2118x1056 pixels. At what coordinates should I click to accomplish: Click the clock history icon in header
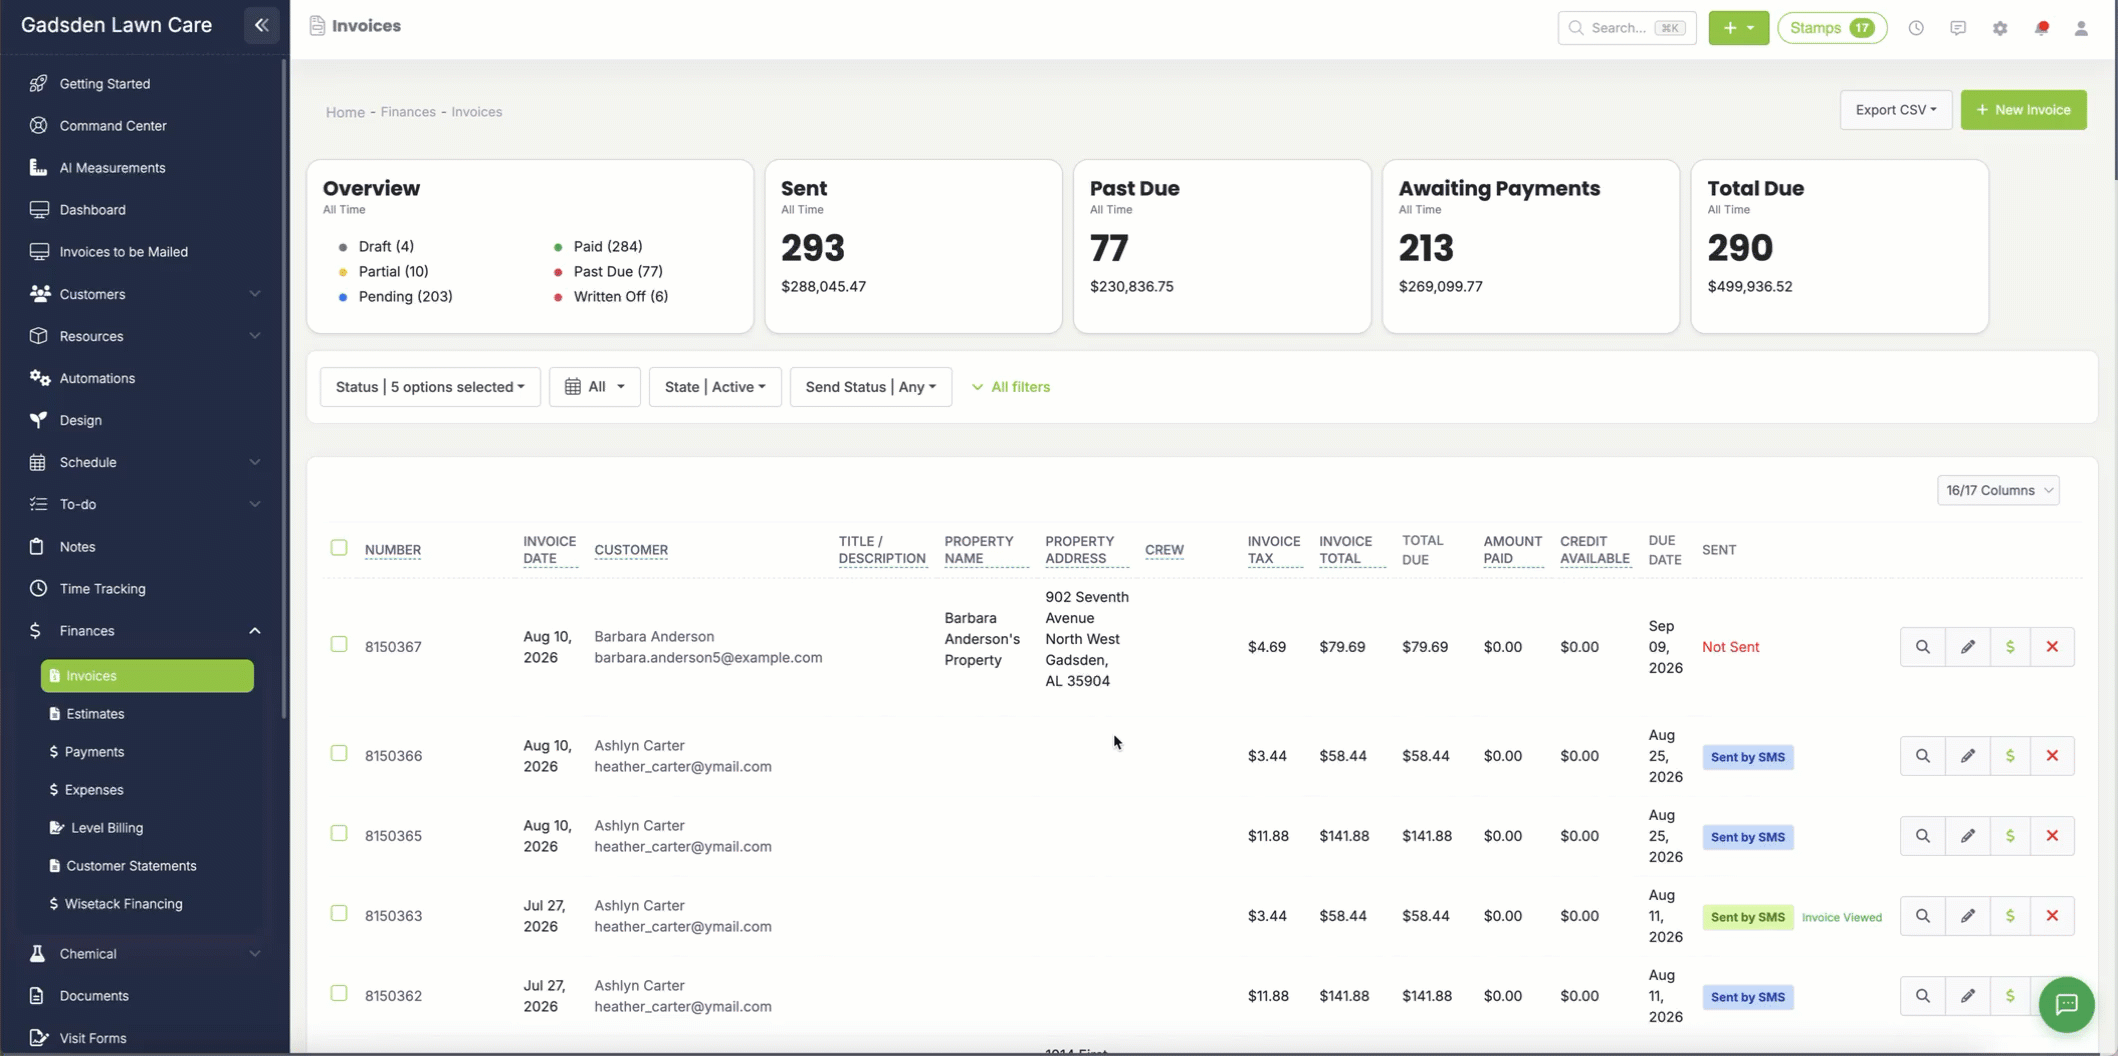tap(1915, 28)
